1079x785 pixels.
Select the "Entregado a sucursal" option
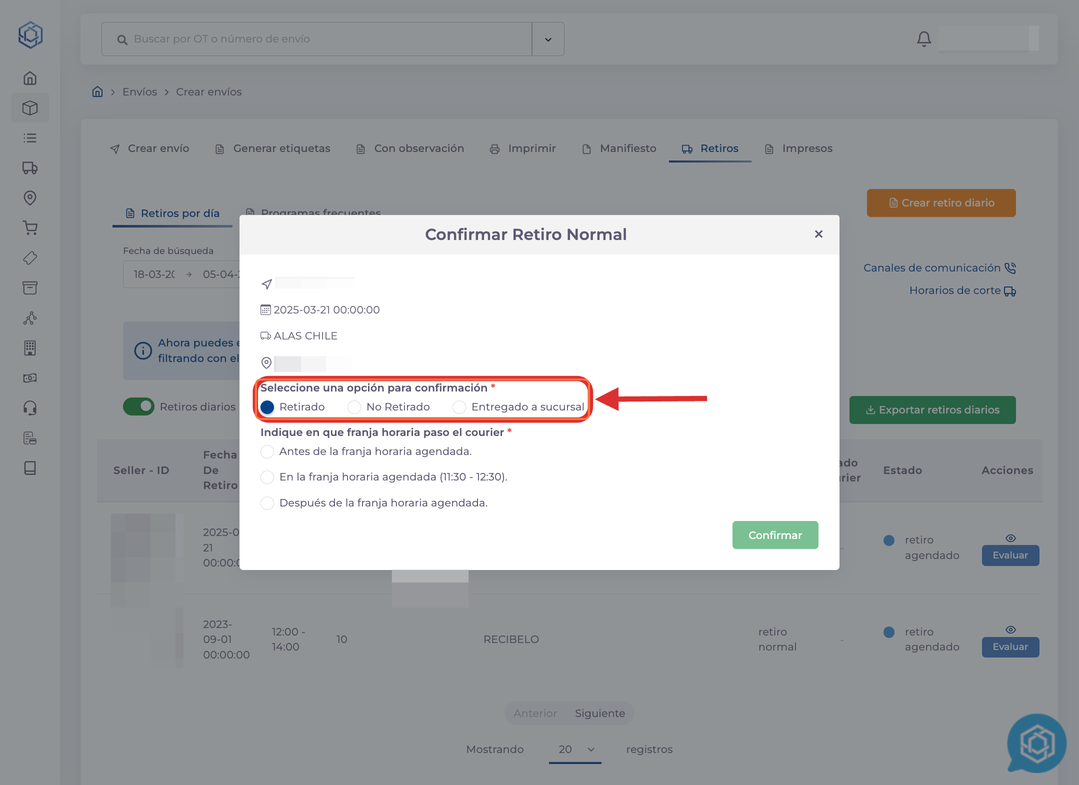point(460,407)
